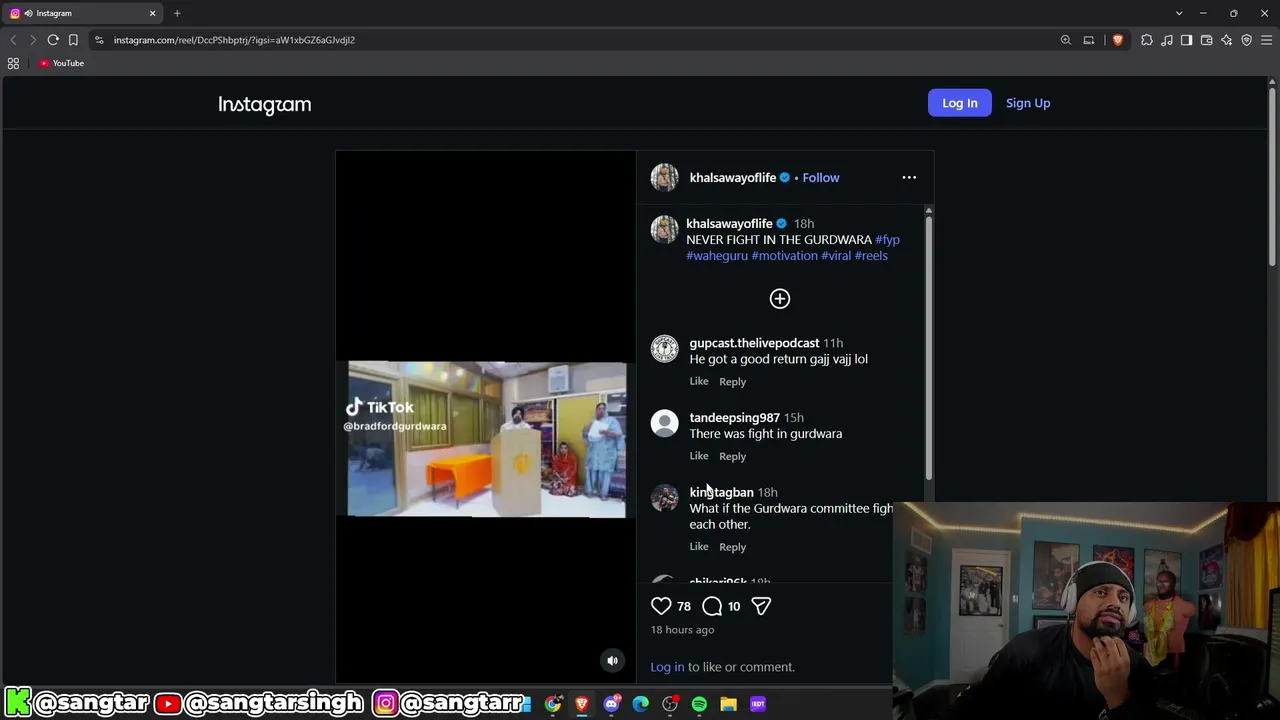The width and height of the screenshot is (1280, 720).
Task: Click the address bar URL
Action: [234, 40]
